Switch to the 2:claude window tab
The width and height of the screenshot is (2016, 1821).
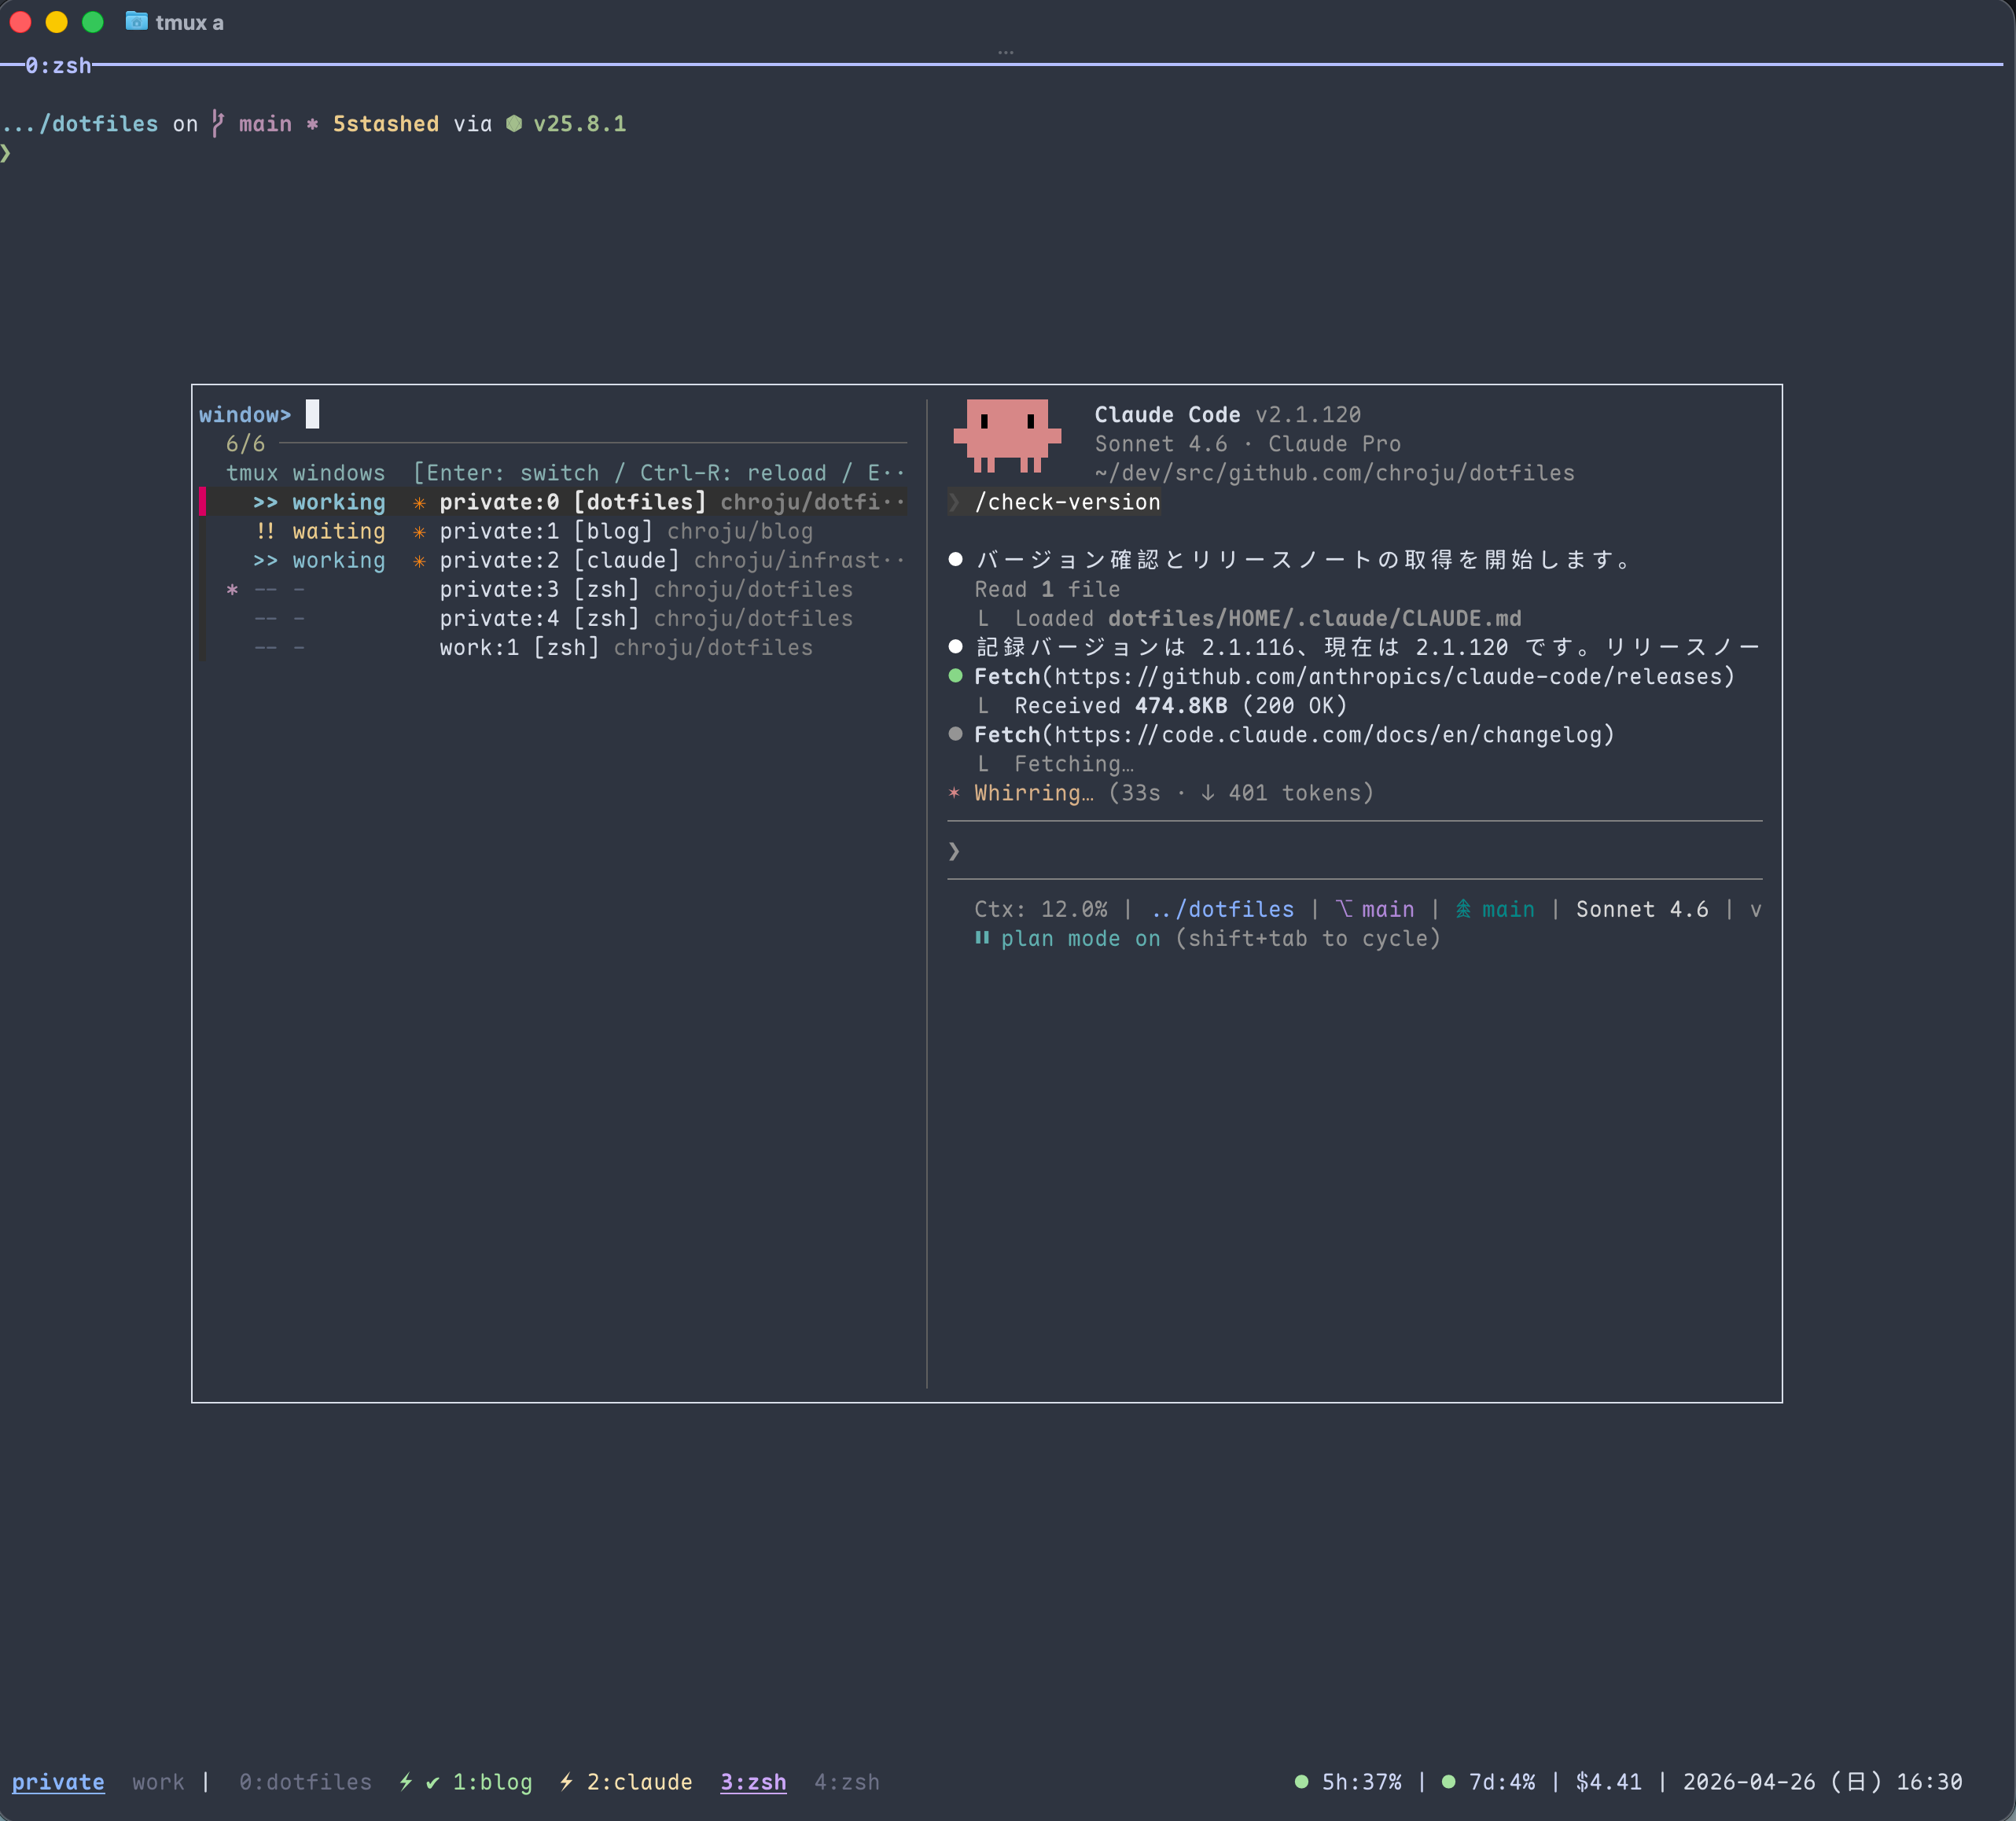pos(639,1782)
